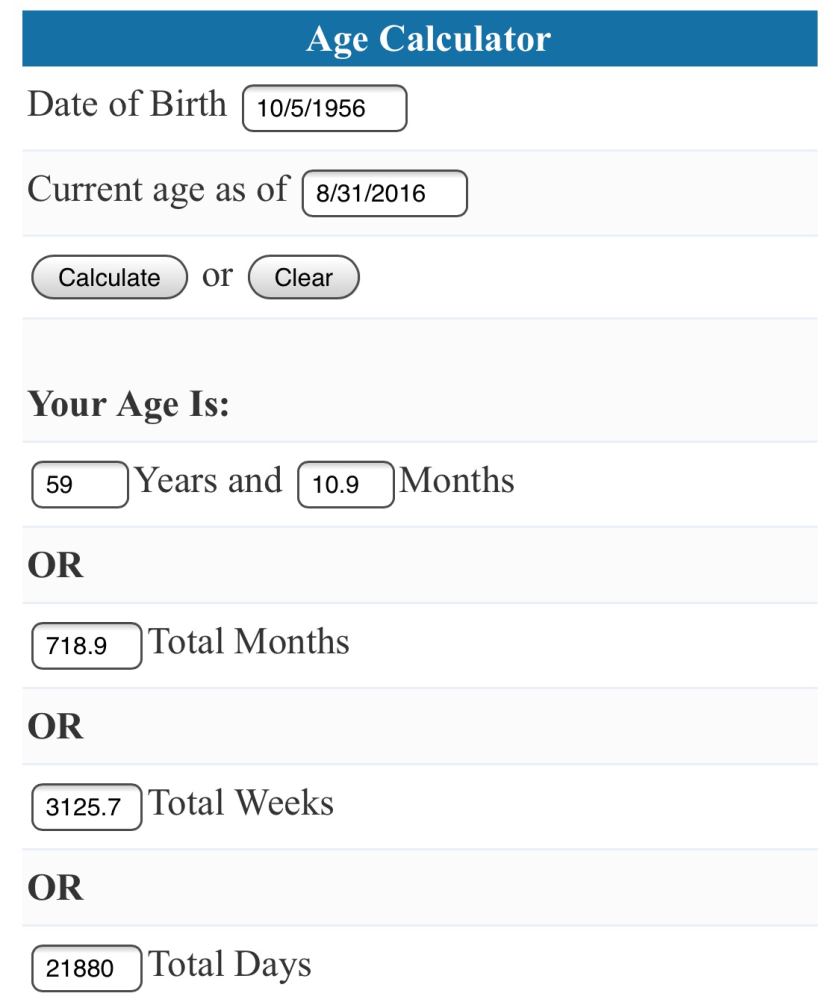The width and height of the screenshot is (840, 1008).
Task: Click the 'Total Months' label text
Action: [x=249, y=642]
